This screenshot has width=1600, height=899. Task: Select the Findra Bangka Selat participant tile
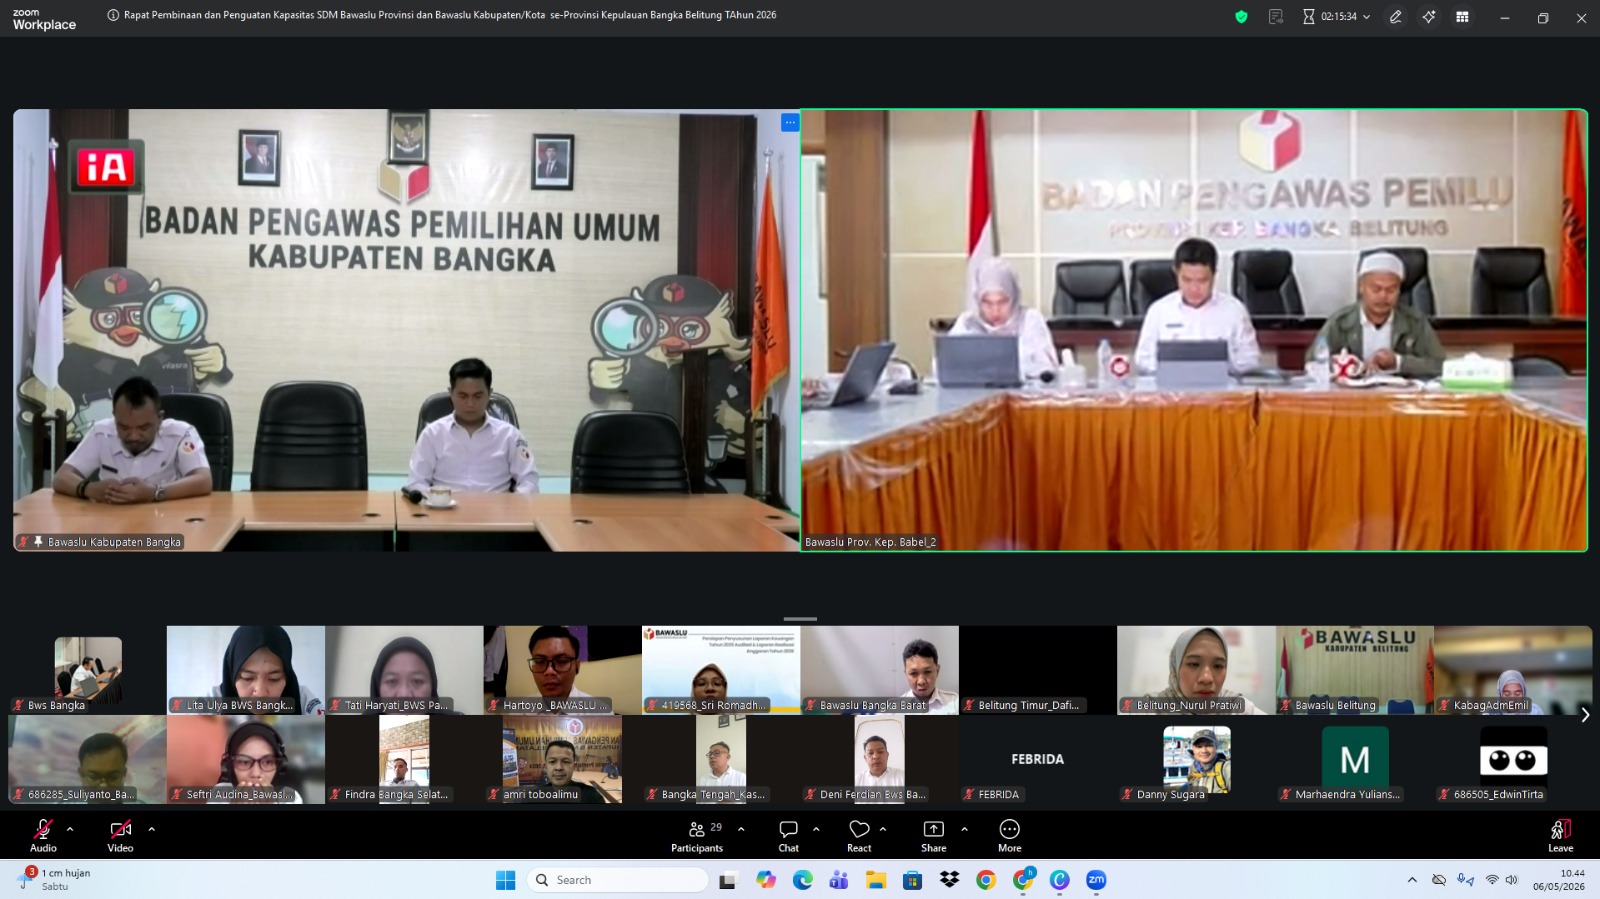[x=404, y=759]
